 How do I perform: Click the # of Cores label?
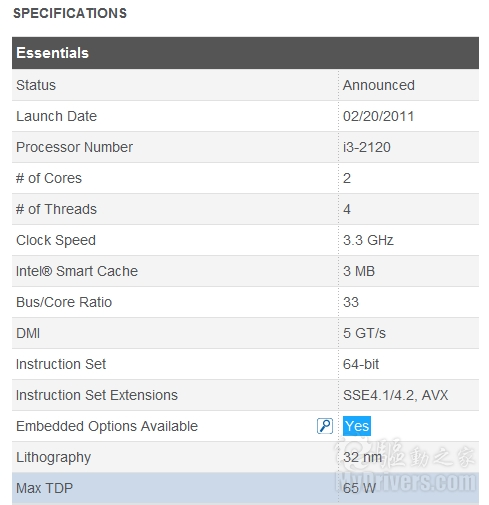tap(49, 178)
